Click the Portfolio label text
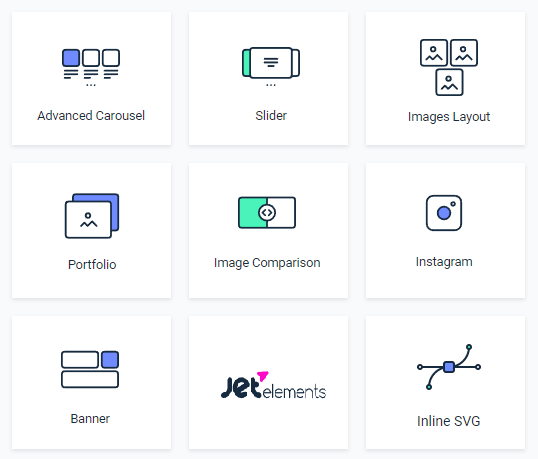Image resolution: width=538 pixels, height=459 pixels. coord(92,264)
